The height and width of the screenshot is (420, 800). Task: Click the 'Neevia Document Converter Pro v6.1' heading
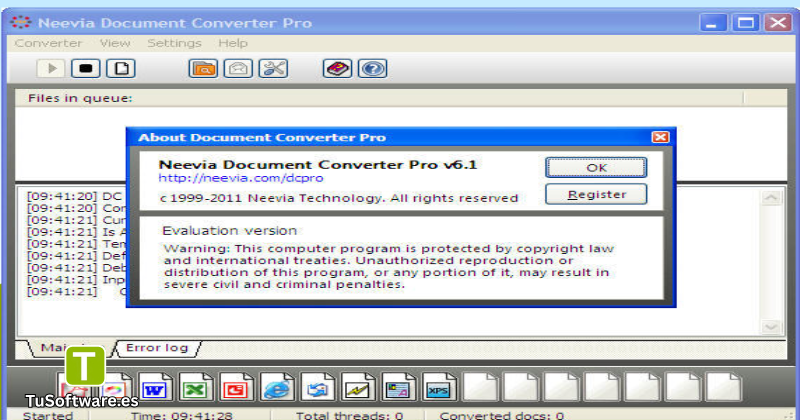click(318, 164)
